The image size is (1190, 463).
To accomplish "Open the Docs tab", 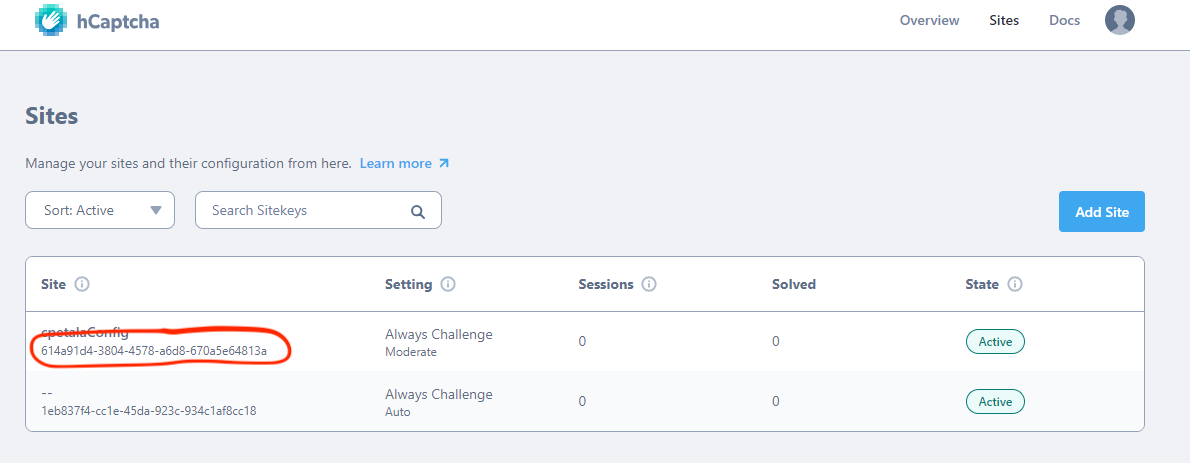I will (x=1064, y=20).
